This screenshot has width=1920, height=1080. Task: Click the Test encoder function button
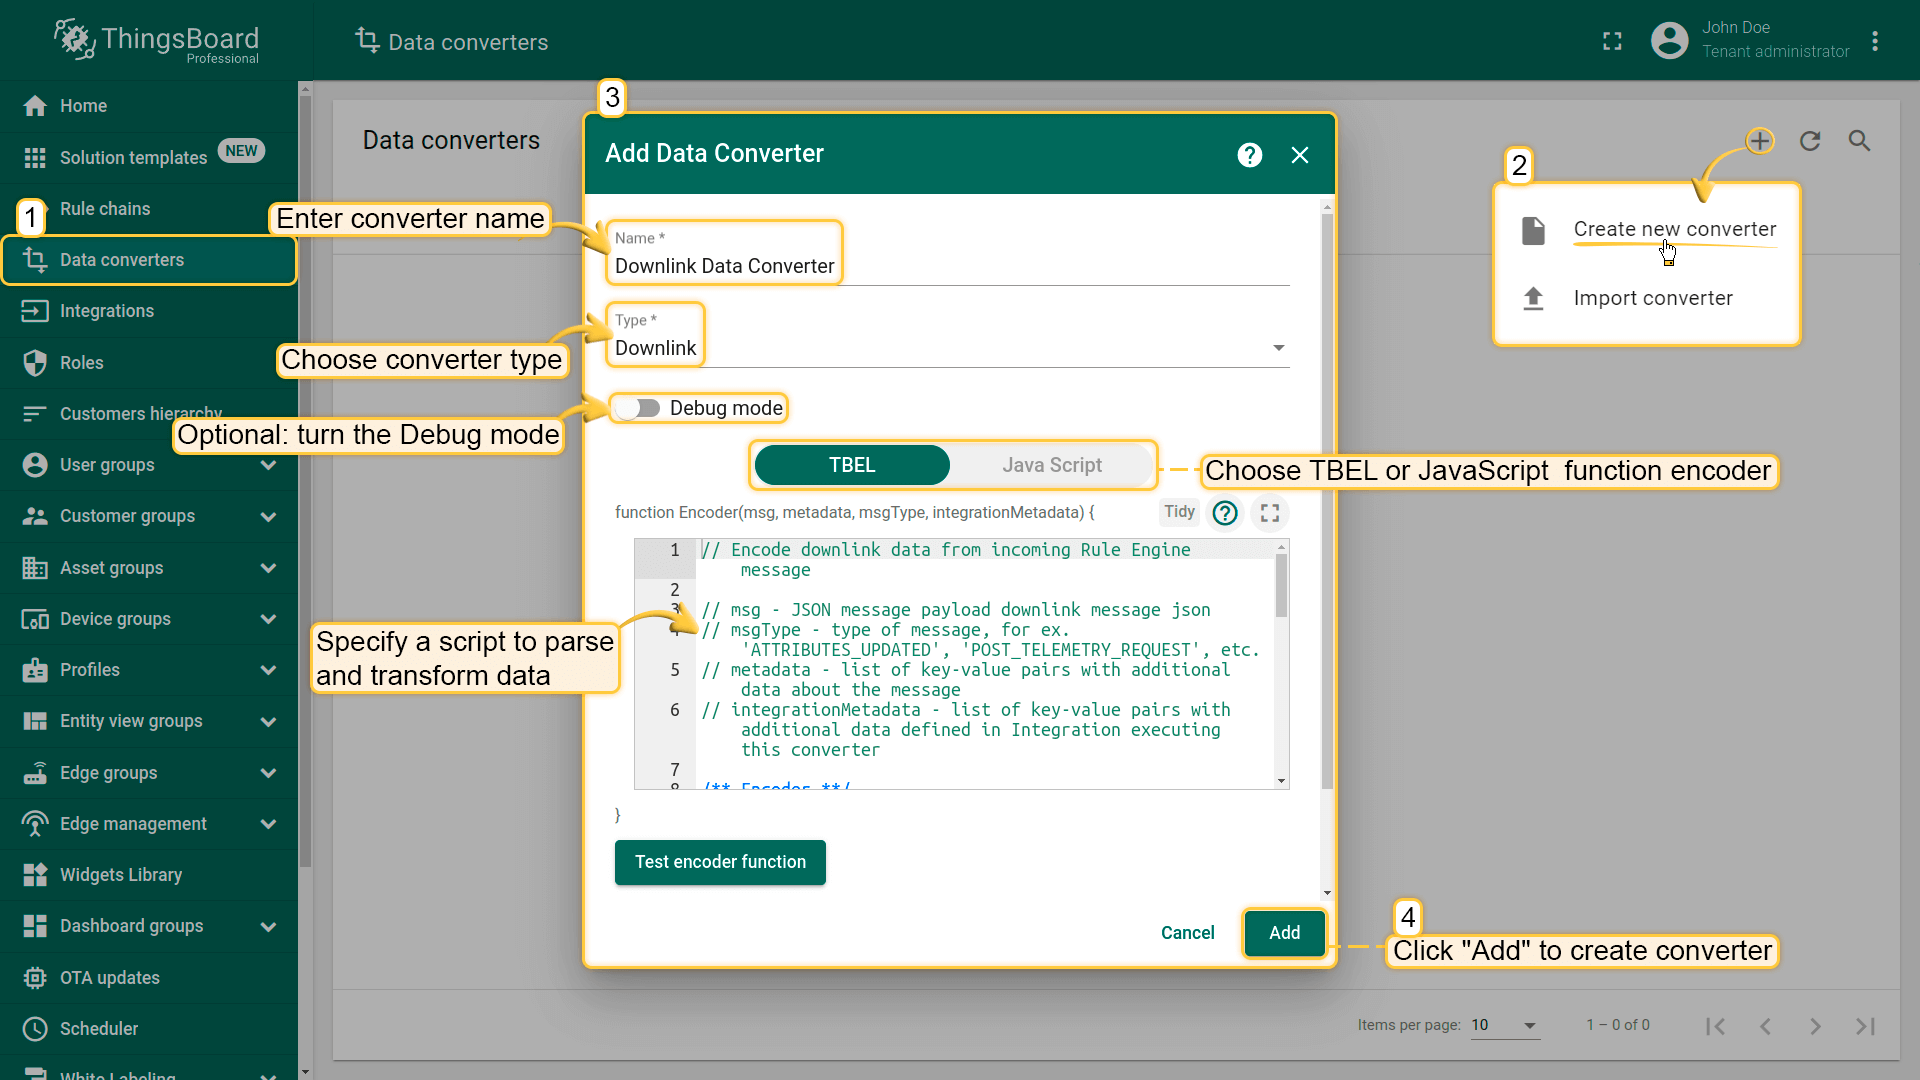(720, 861)
